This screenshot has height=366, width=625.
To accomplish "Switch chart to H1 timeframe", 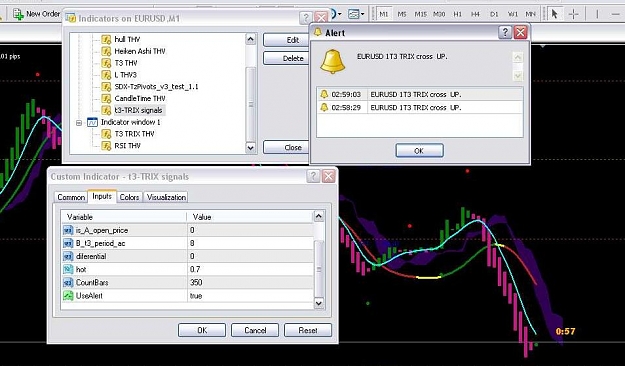I will (458, 14).
